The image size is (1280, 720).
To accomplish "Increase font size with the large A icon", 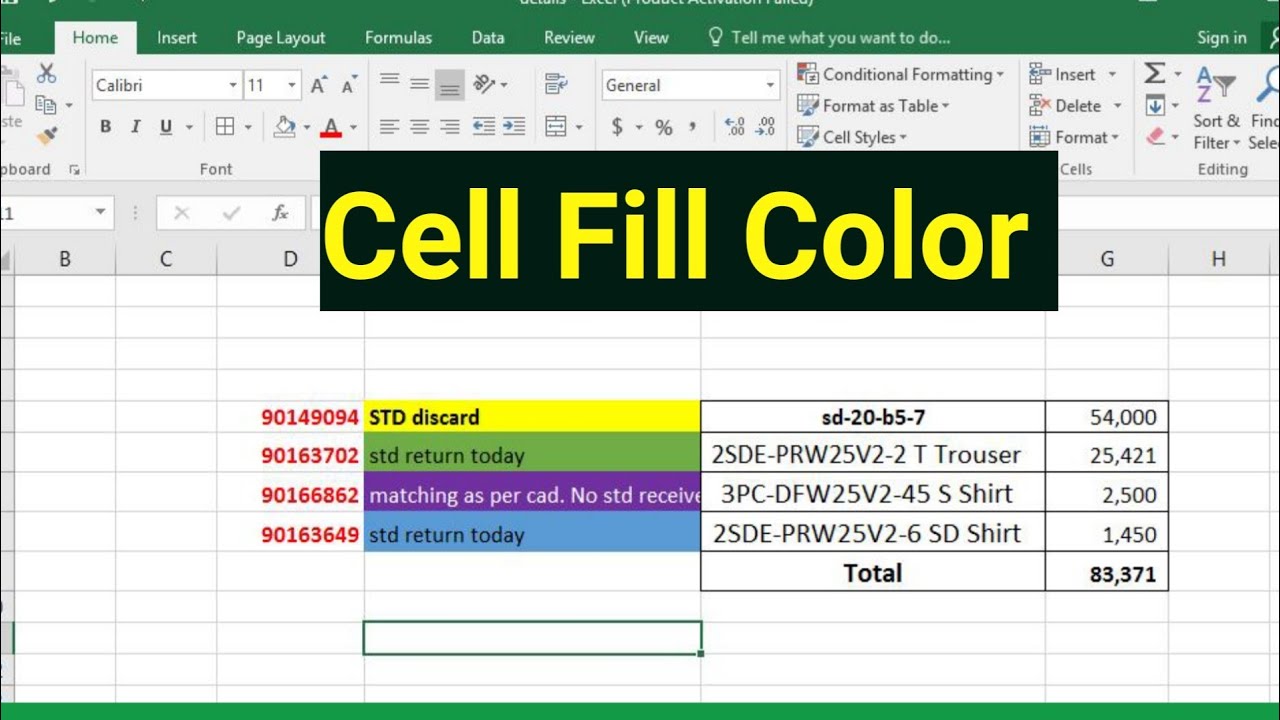I will pos(319,86).
